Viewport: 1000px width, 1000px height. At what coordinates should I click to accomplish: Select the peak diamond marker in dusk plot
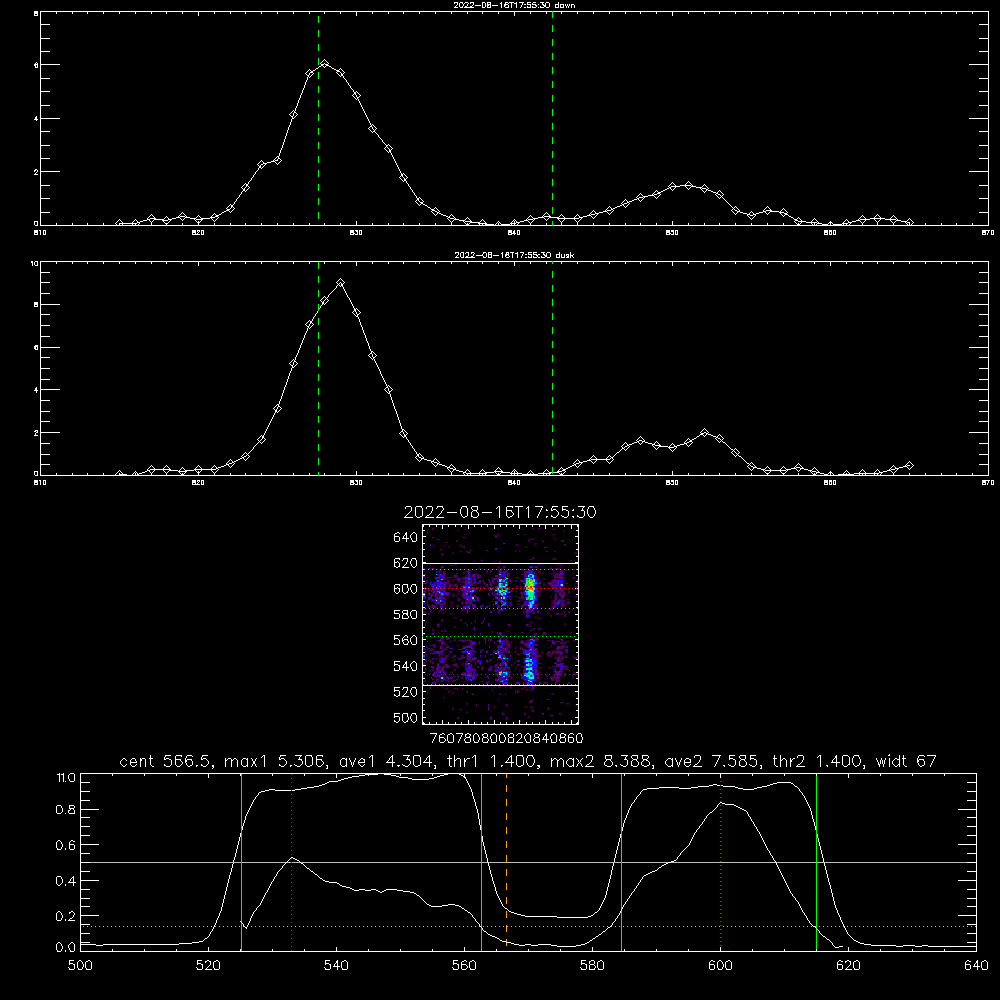[x=341, y=283]
